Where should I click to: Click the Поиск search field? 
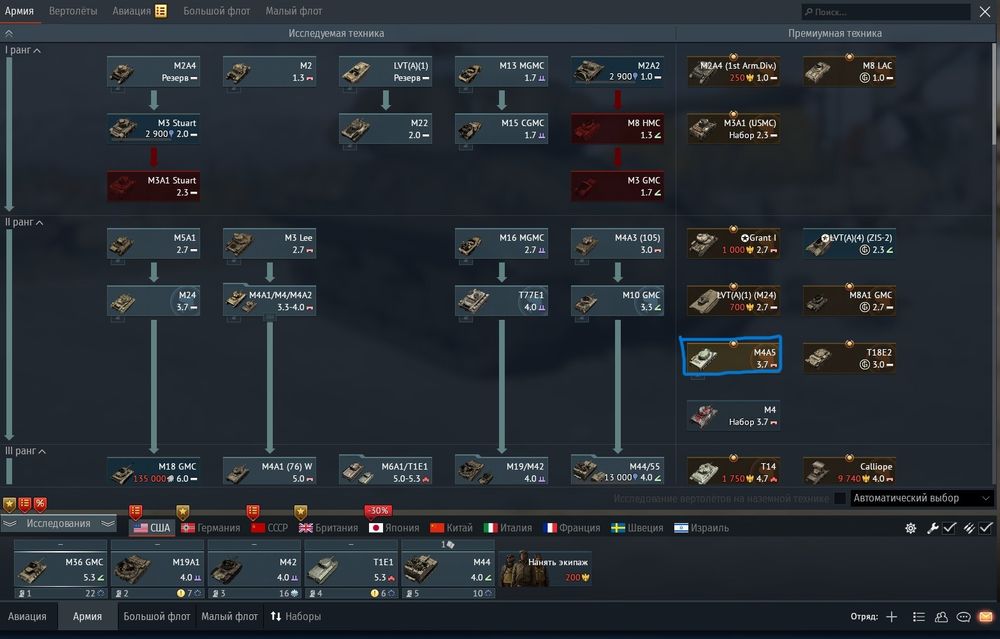885,11
